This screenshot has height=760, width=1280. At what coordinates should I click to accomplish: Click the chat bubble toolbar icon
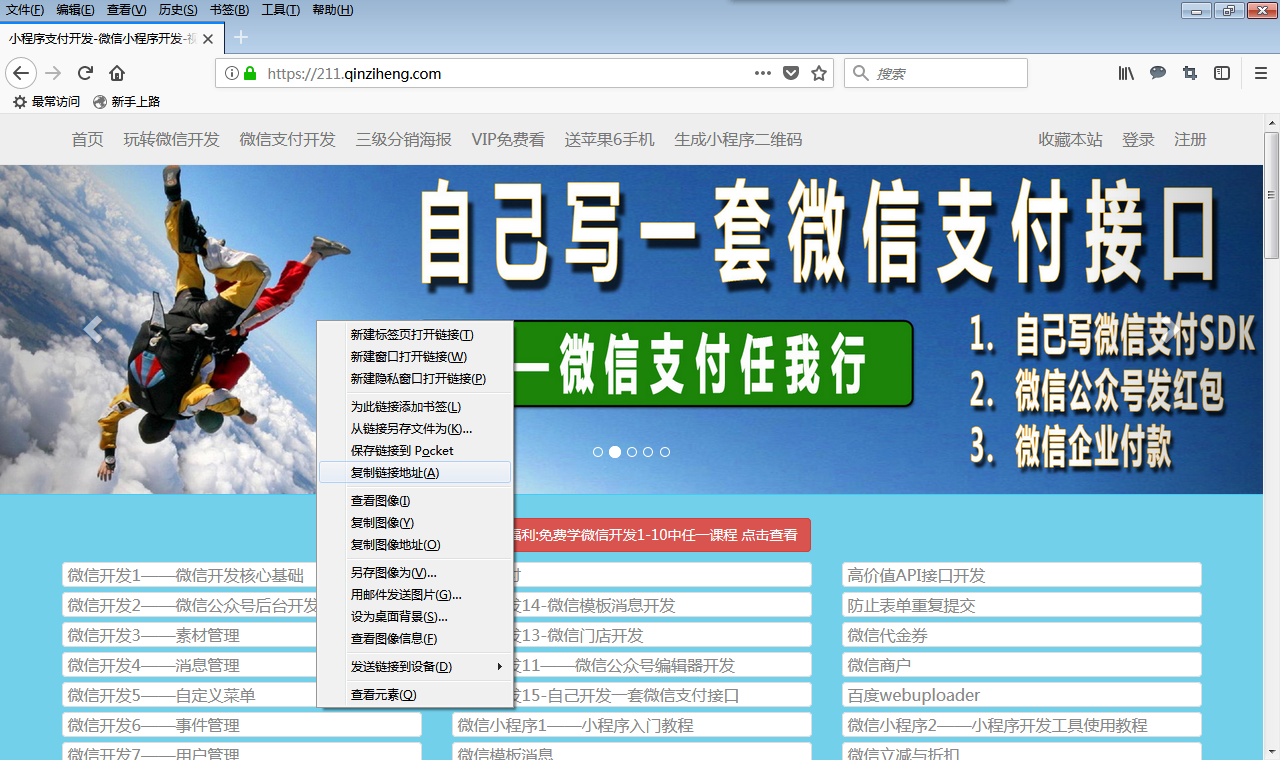pyautogui.click(x=1158, y=73)
